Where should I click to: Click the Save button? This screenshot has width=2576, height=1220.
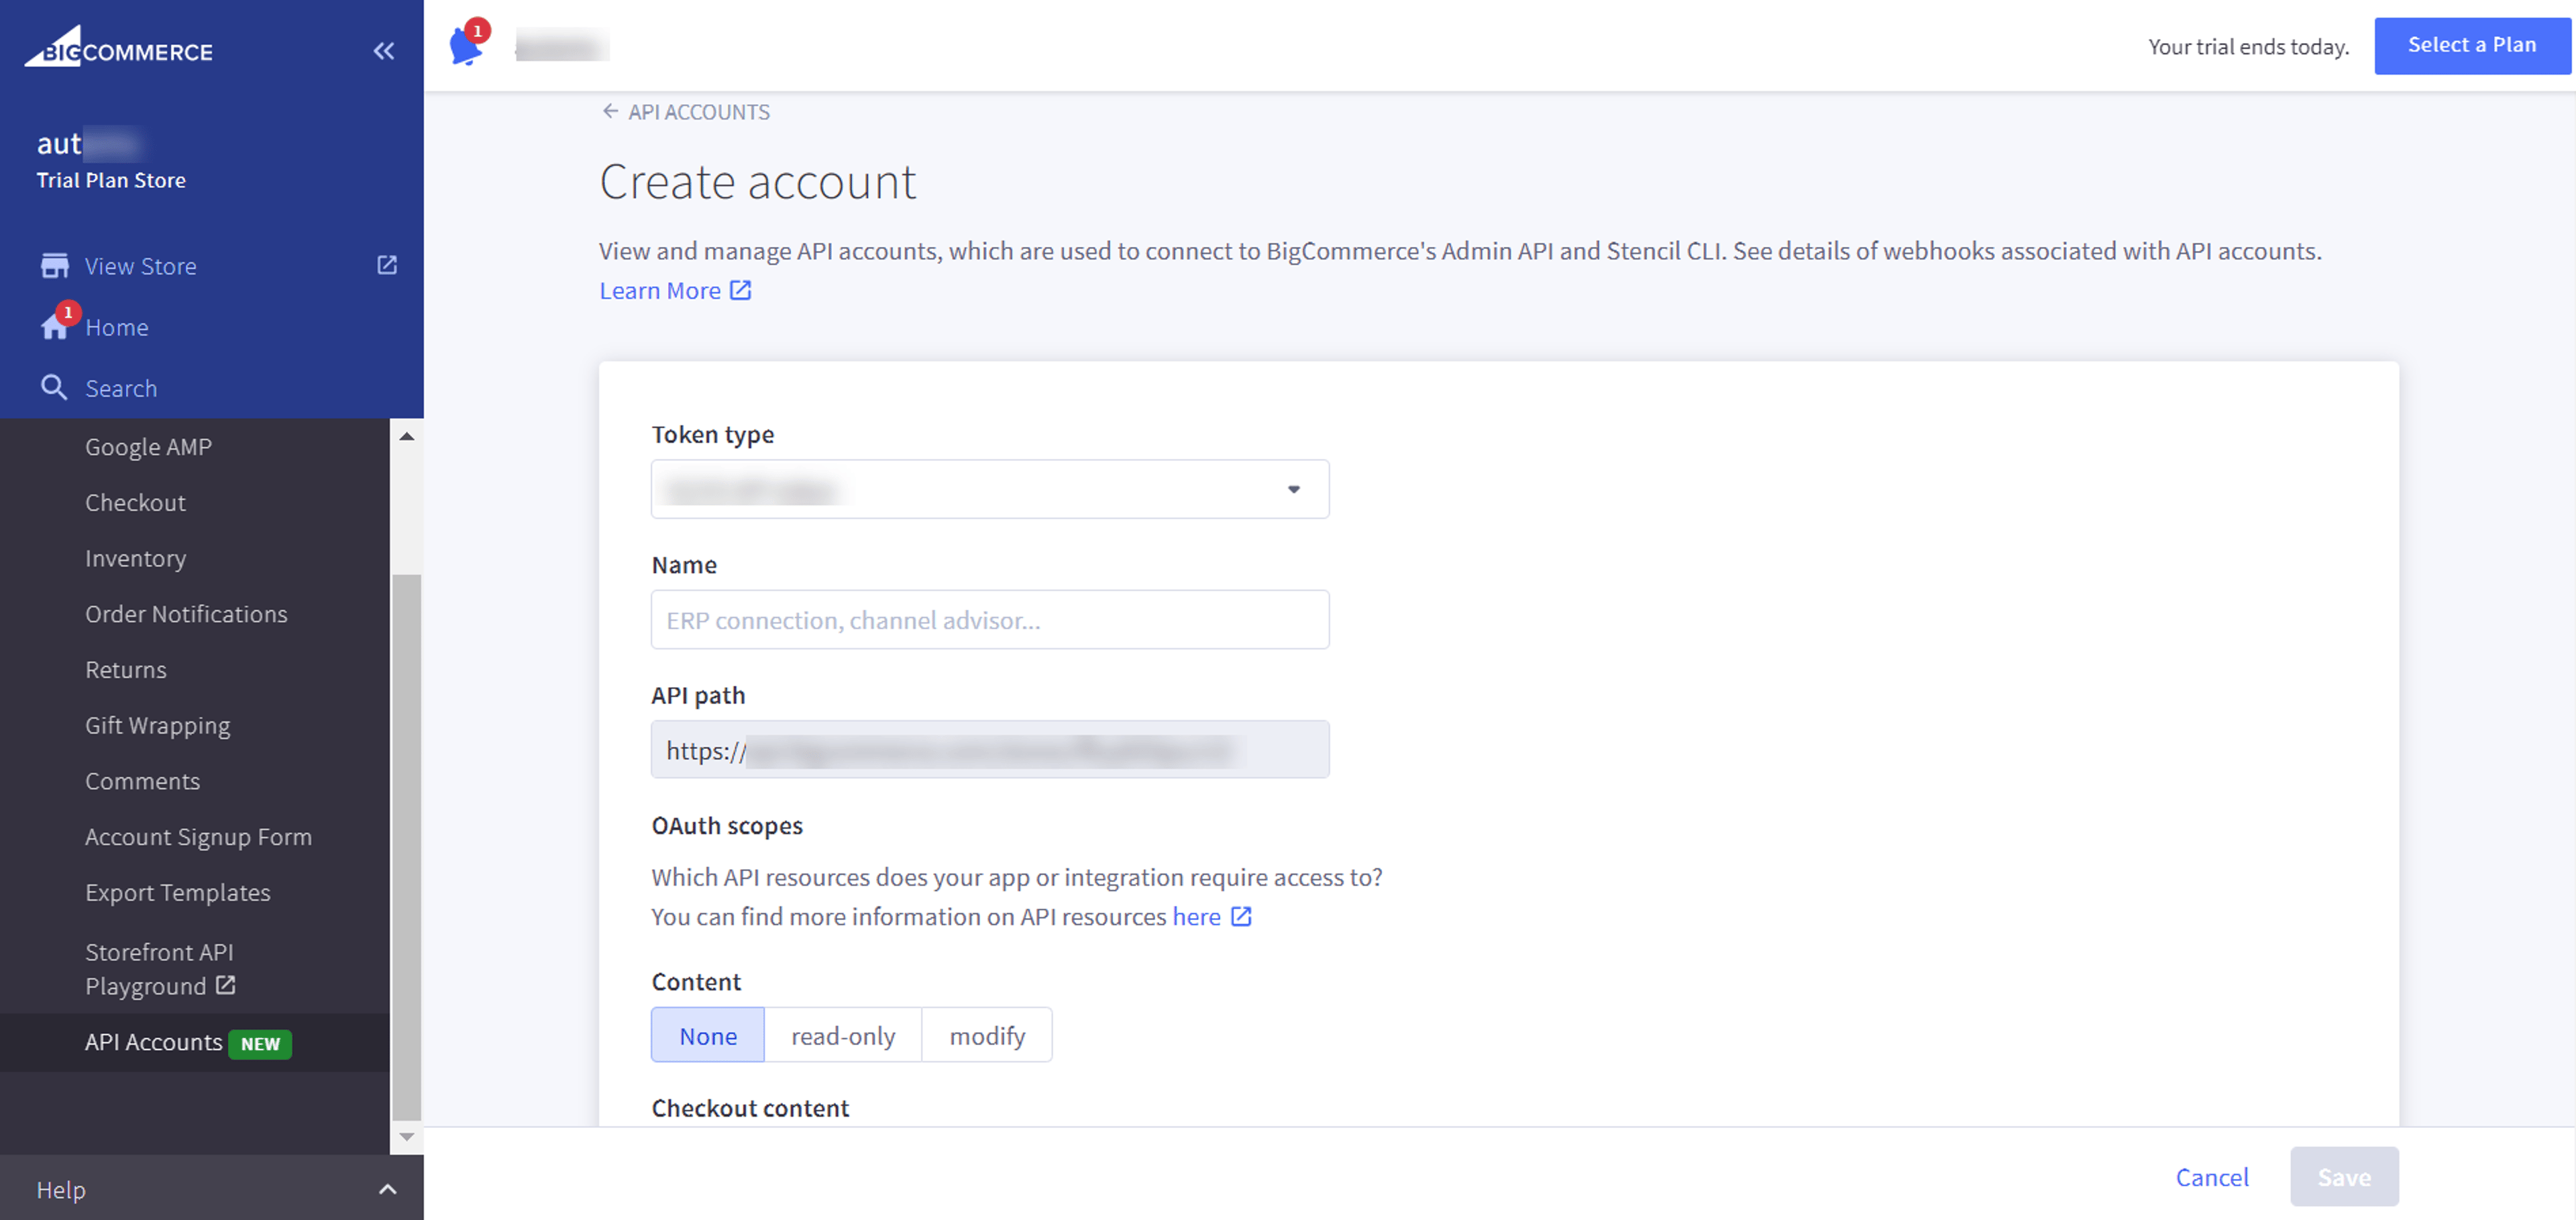[2344, 1177]
